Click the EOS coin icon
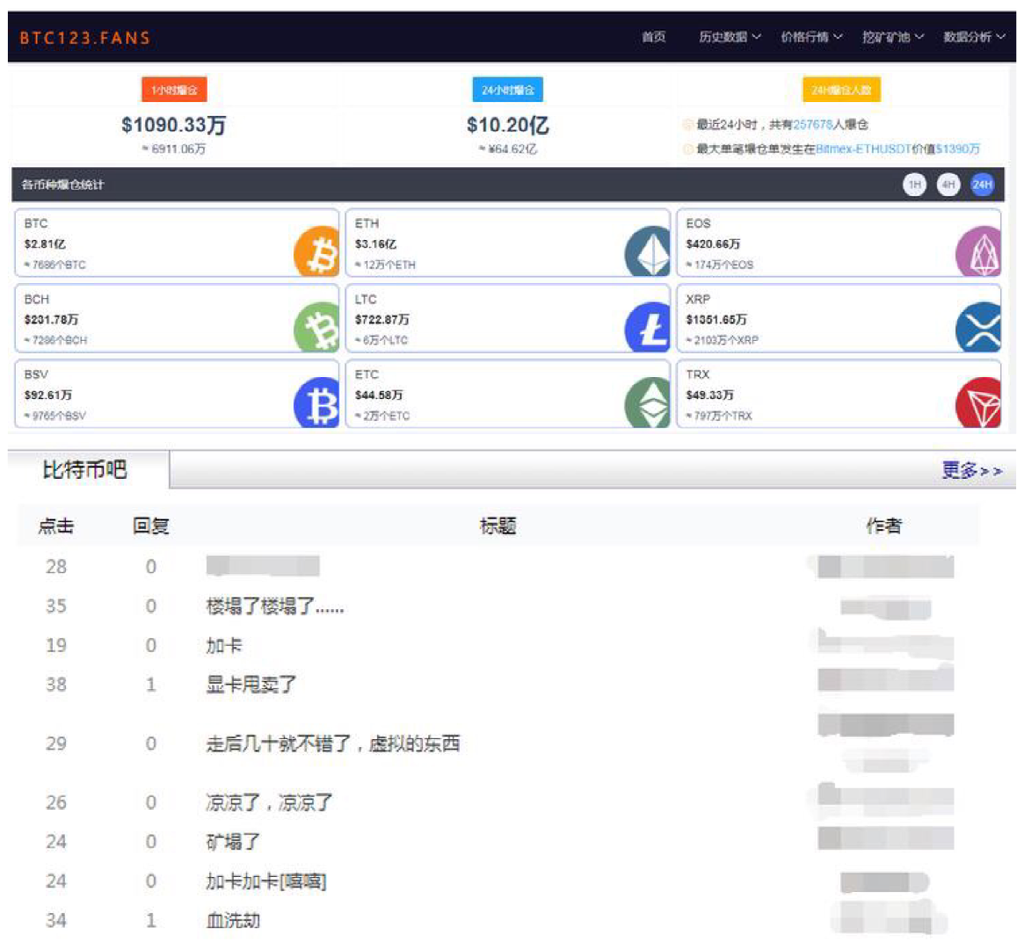The height and width of the screenshot is (949, 1024). click(978, 252)
